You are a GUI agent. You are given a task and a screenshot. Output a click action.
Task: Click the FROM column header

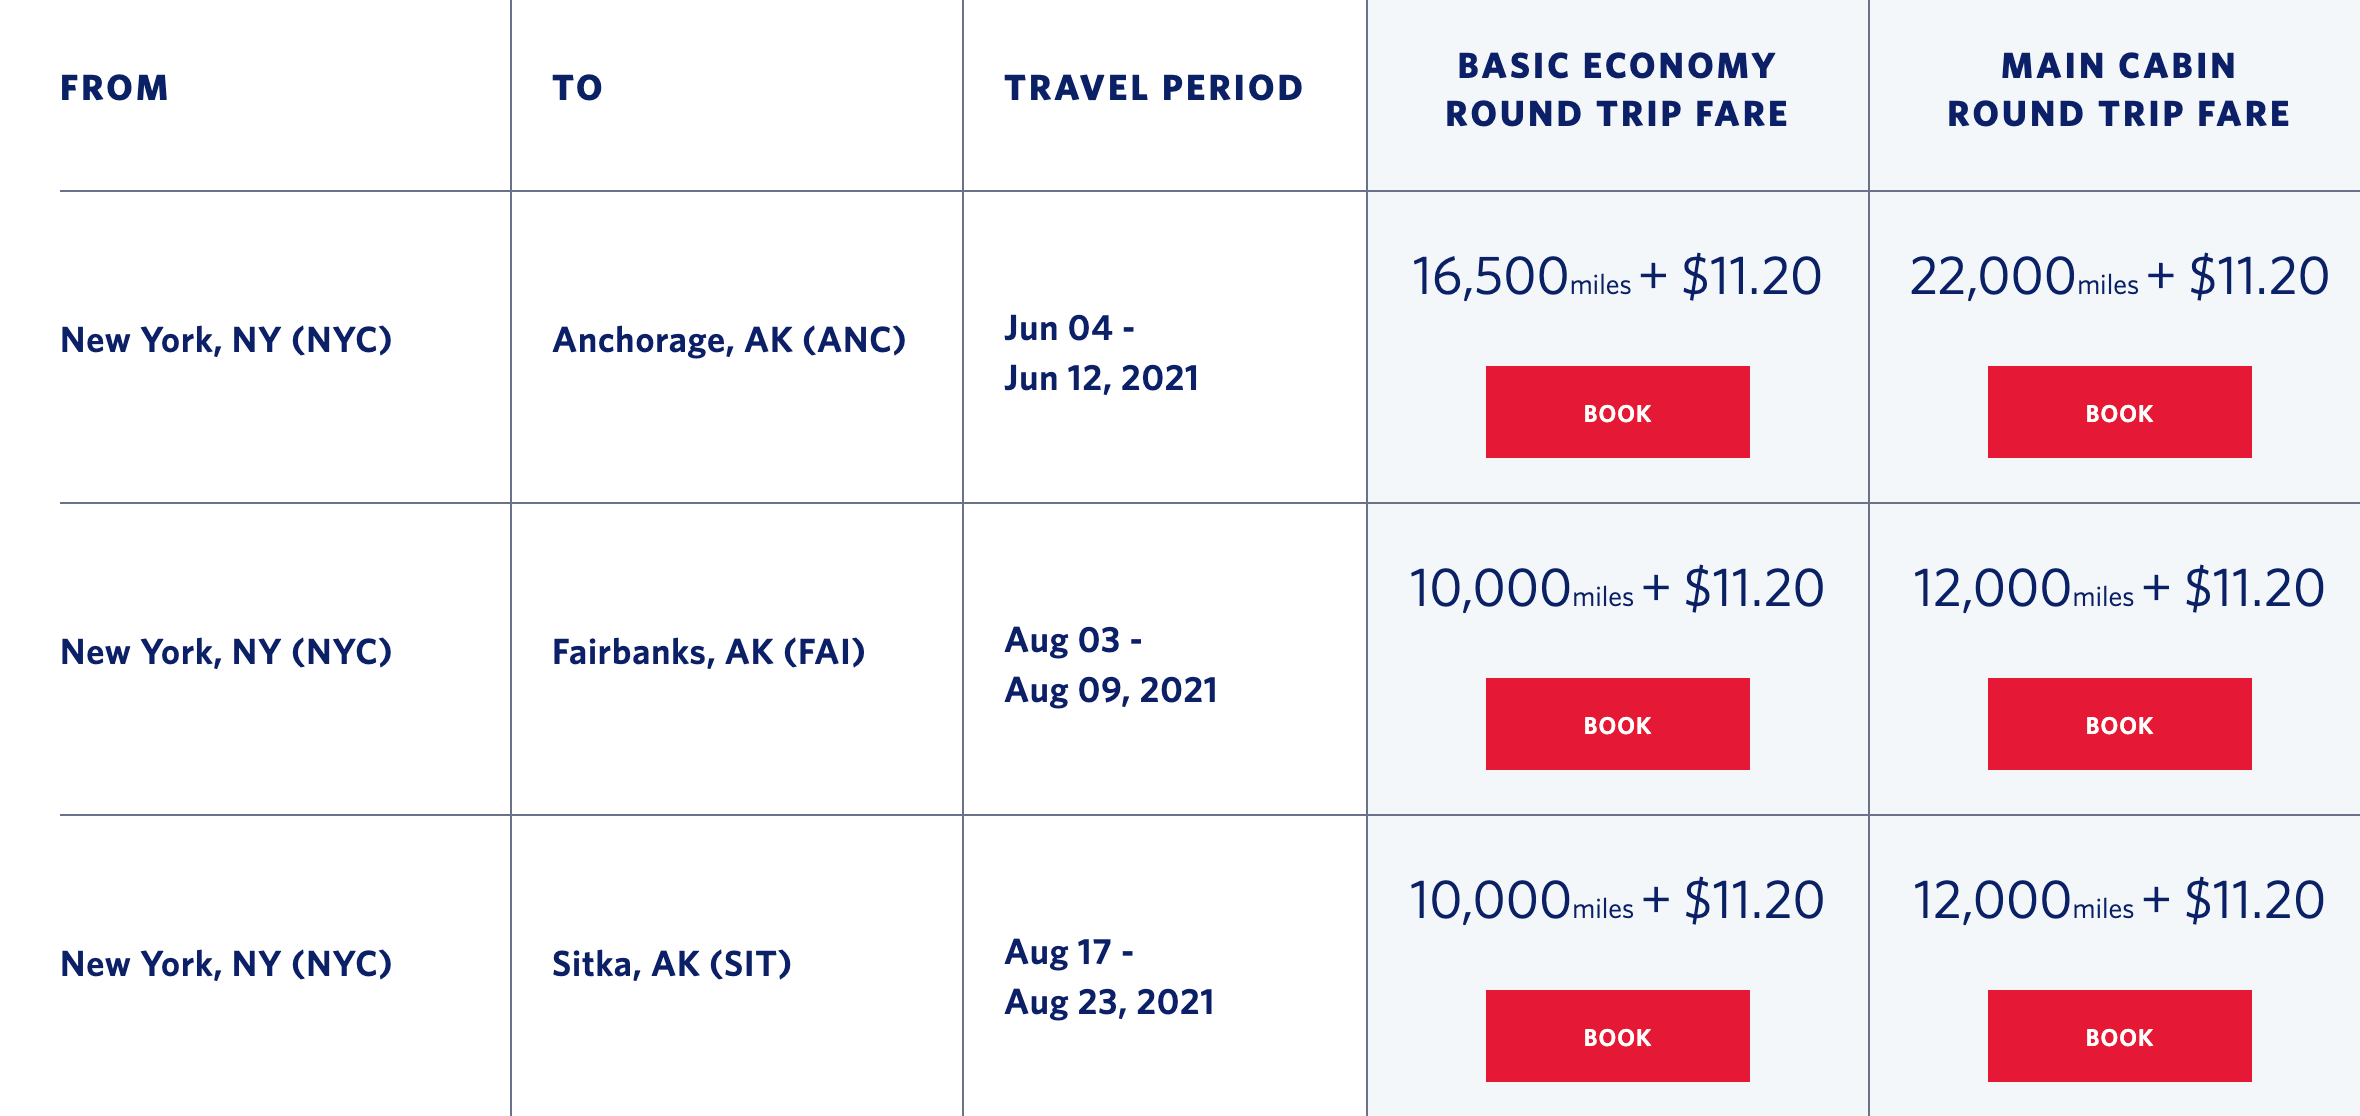coord(114,88)
